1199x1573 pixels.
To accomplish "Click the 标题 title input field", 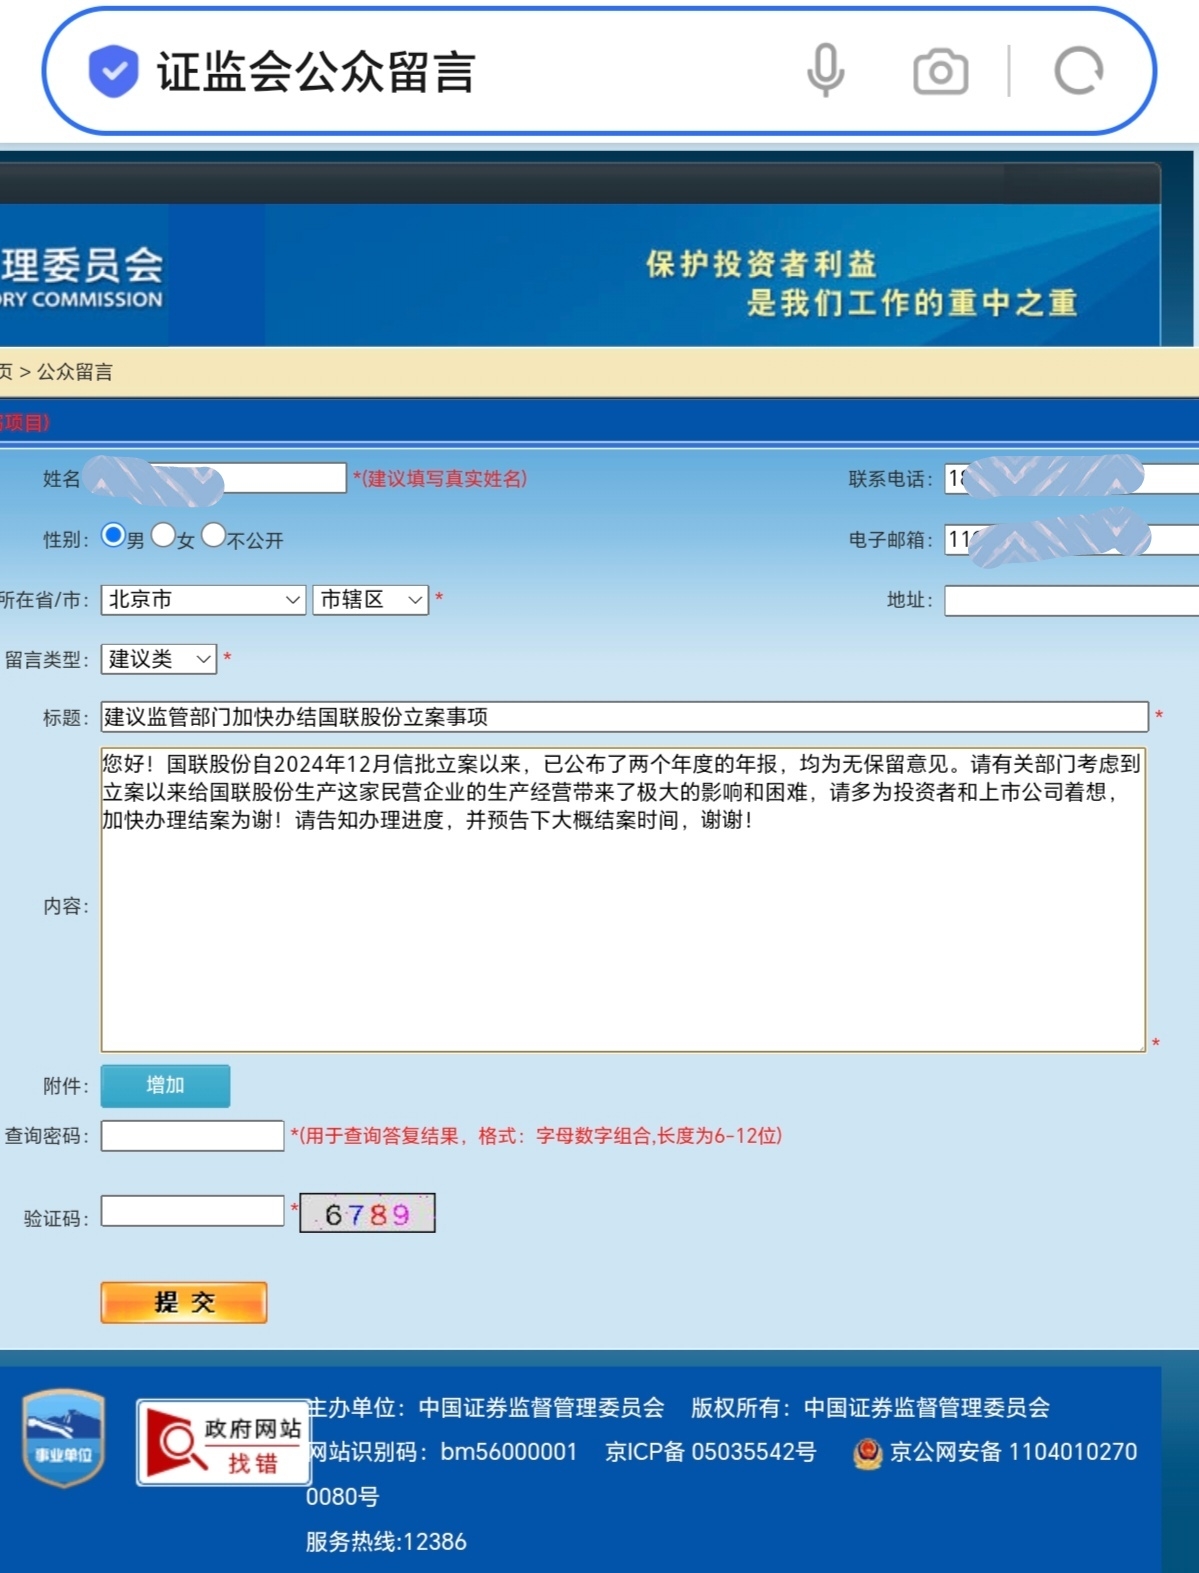I will 624,717.
